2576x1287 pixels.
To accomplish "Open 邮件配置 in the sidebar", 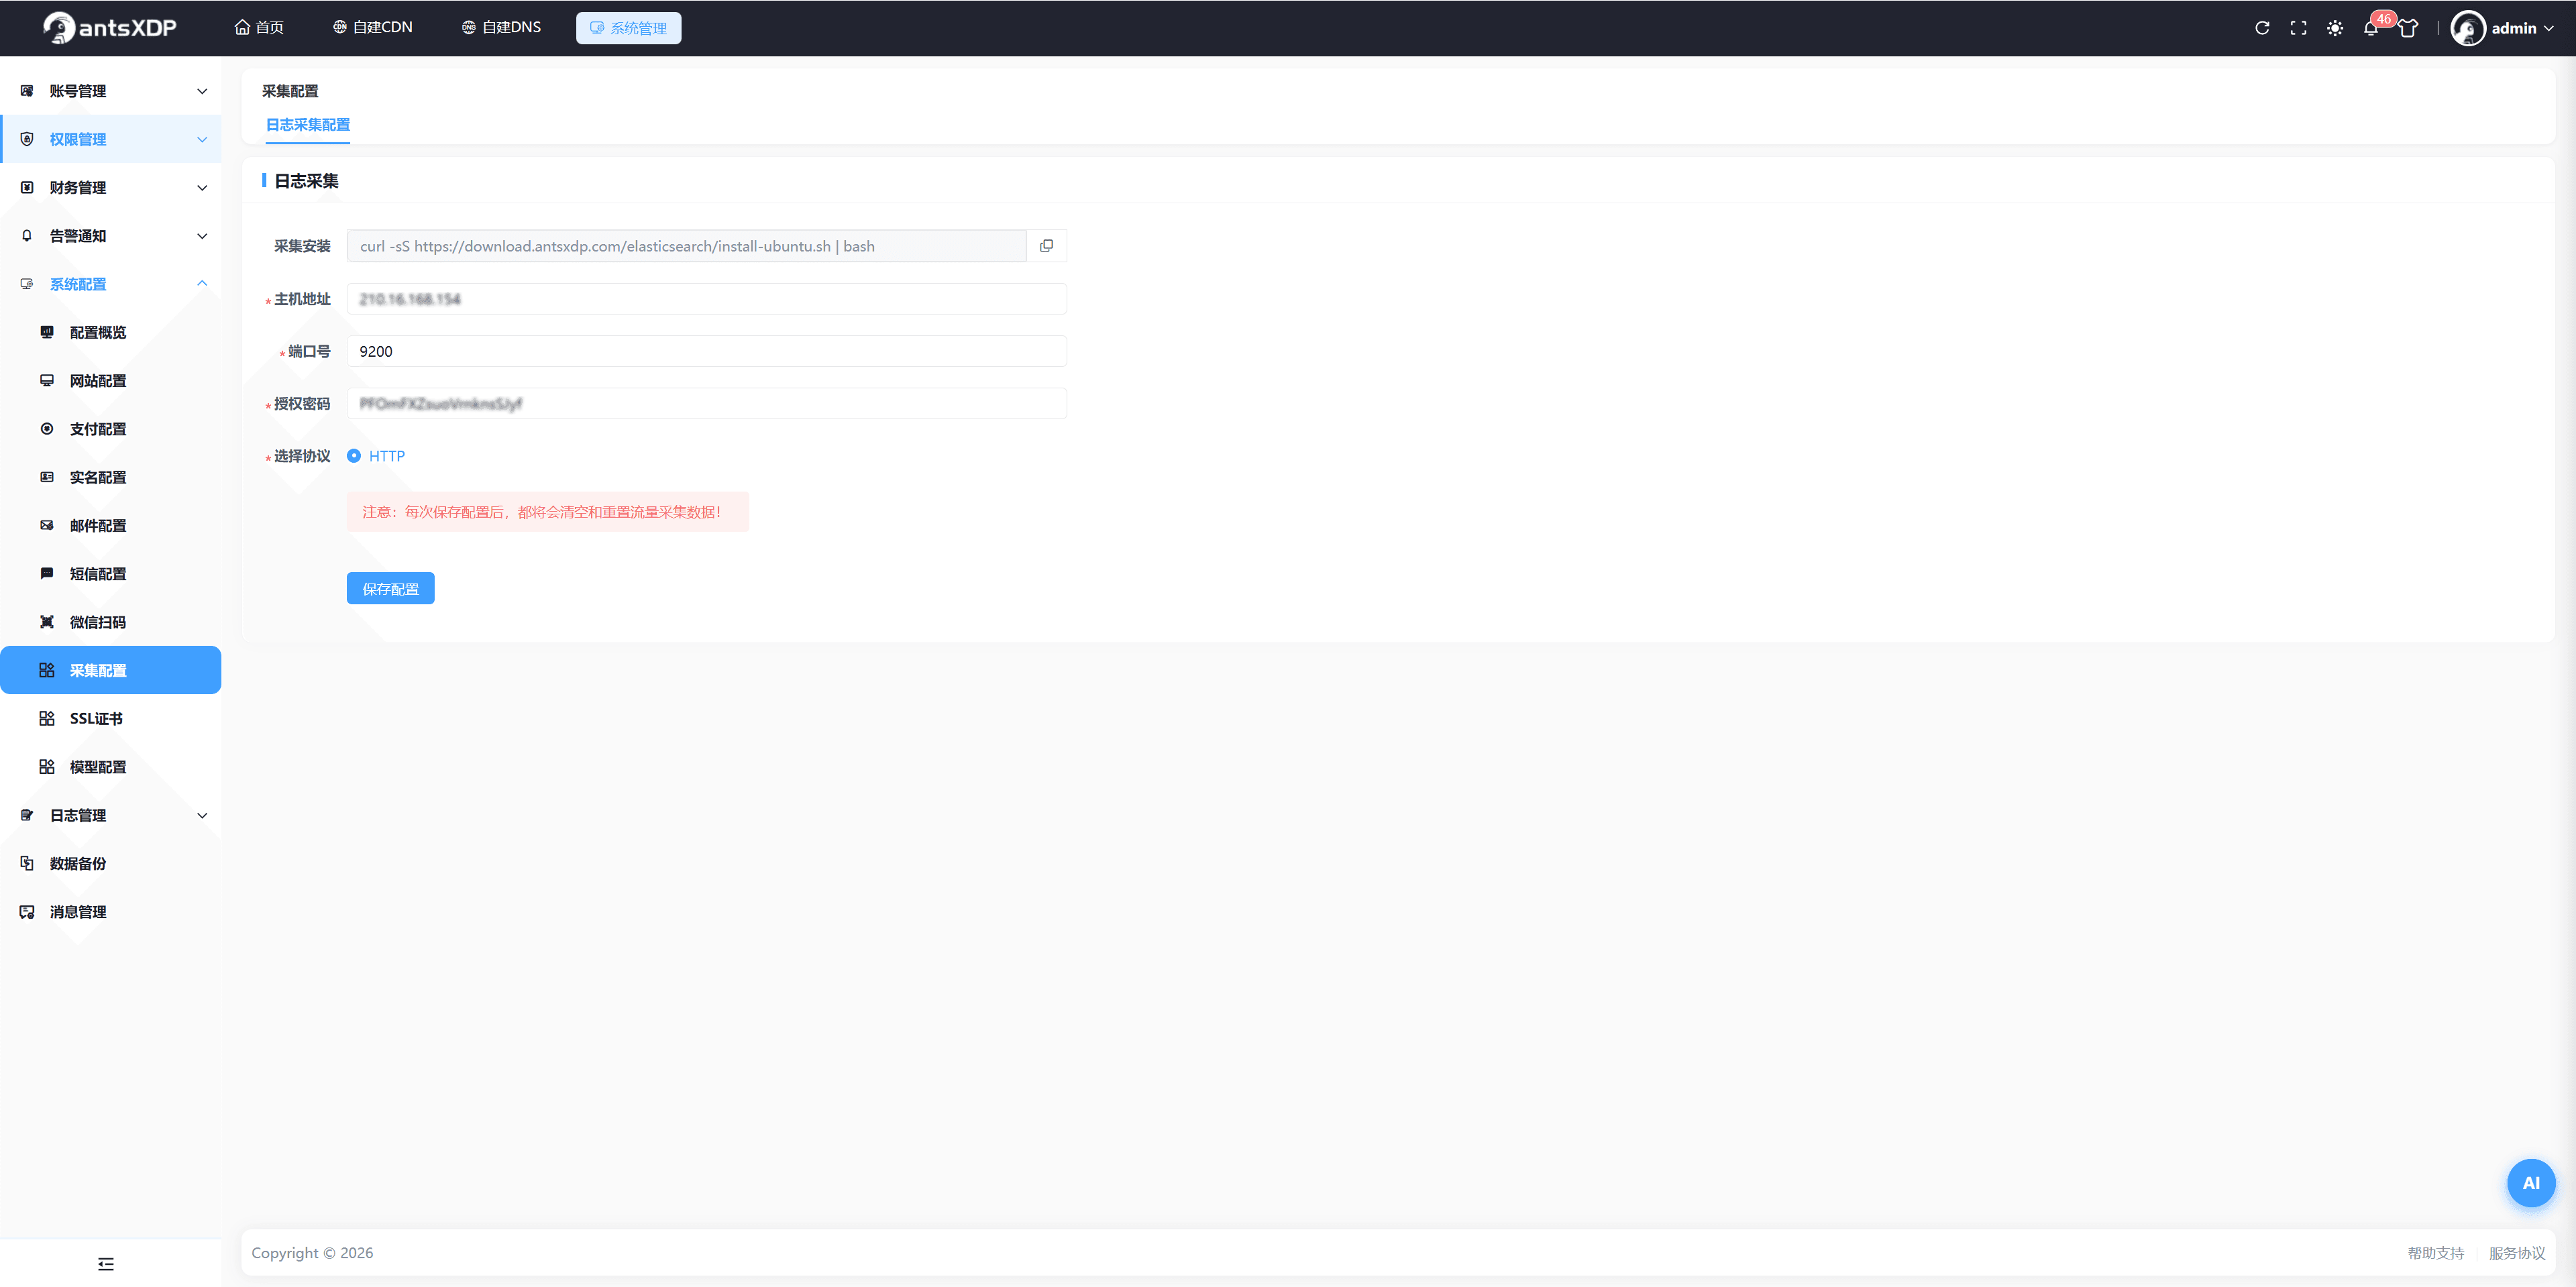I will pos(110,525).
